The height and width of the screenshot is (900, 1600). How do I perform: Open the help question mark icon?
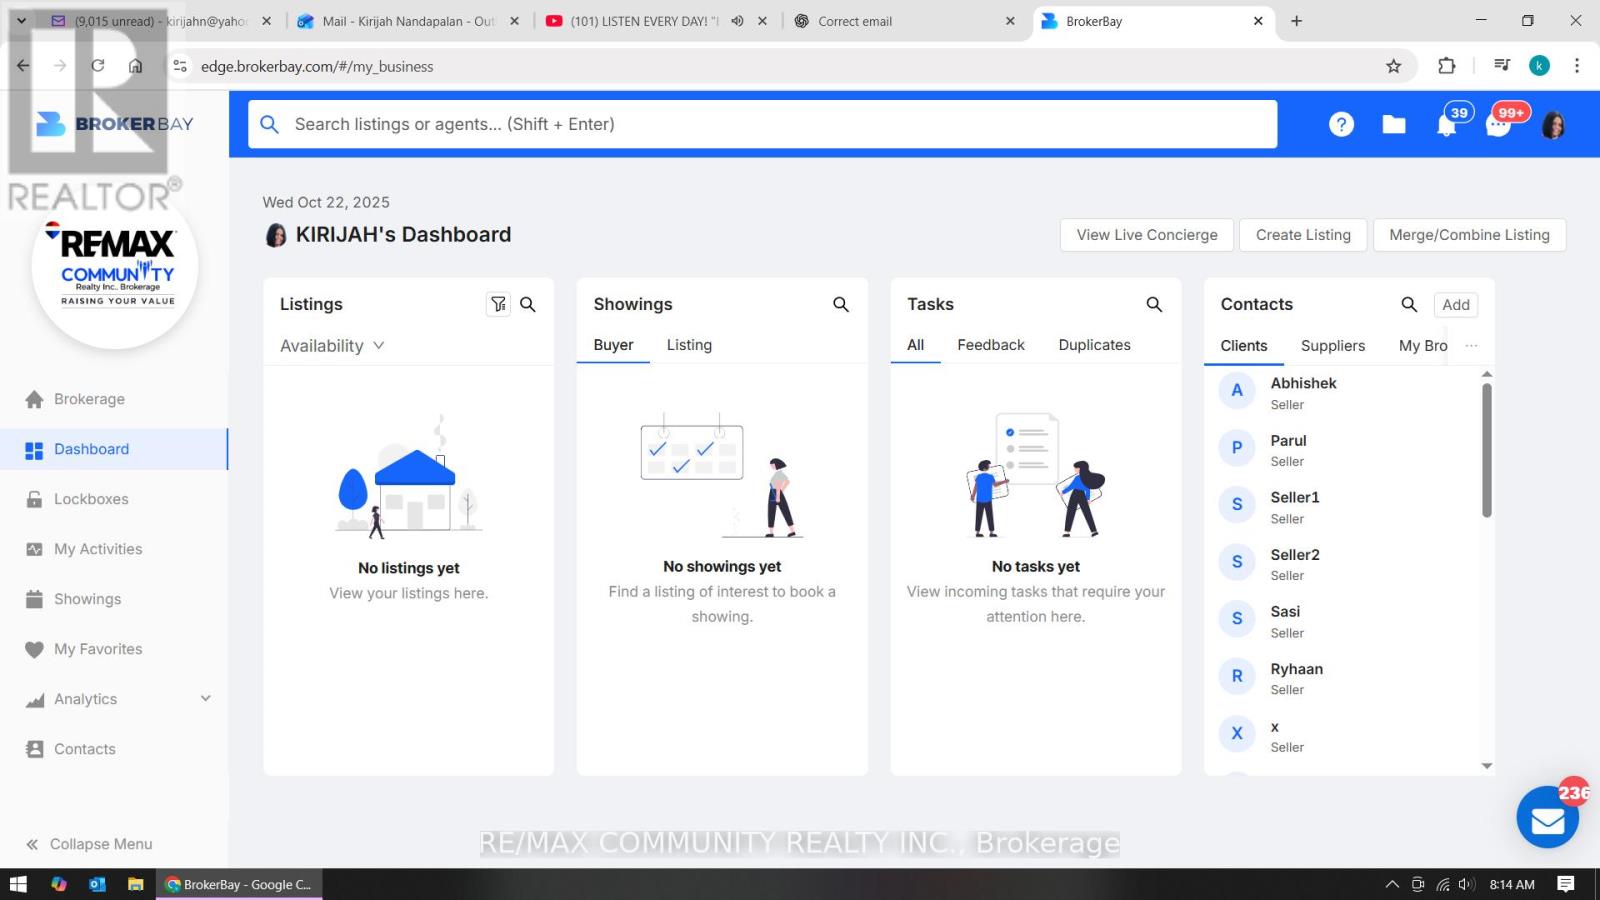(x=1341, y=124)
